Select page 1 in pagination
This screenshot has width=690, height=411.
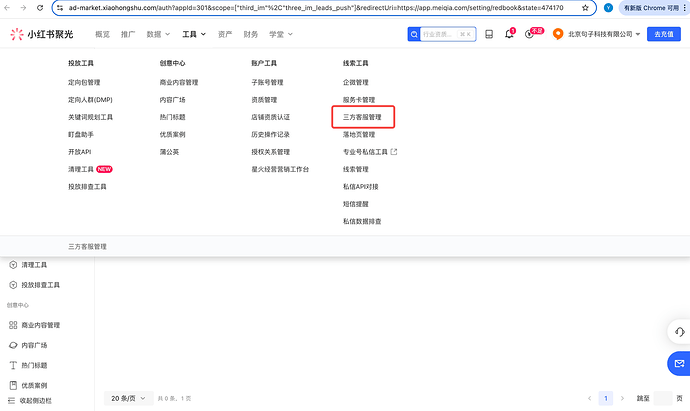tap(606, 398)
